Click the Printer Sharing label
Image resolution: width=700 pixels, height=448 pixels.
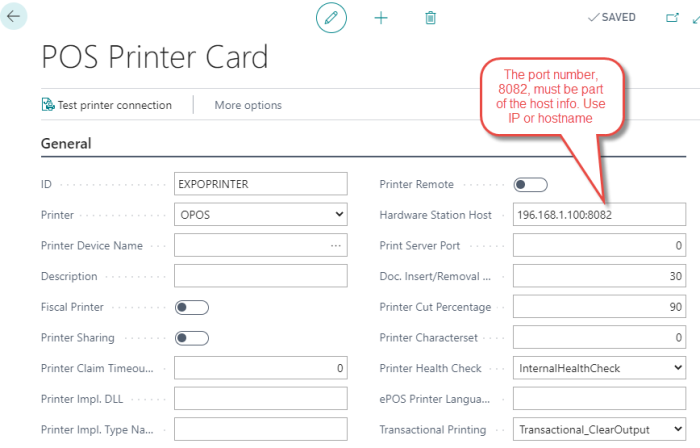pyautogui.click(x=78, y=338)
